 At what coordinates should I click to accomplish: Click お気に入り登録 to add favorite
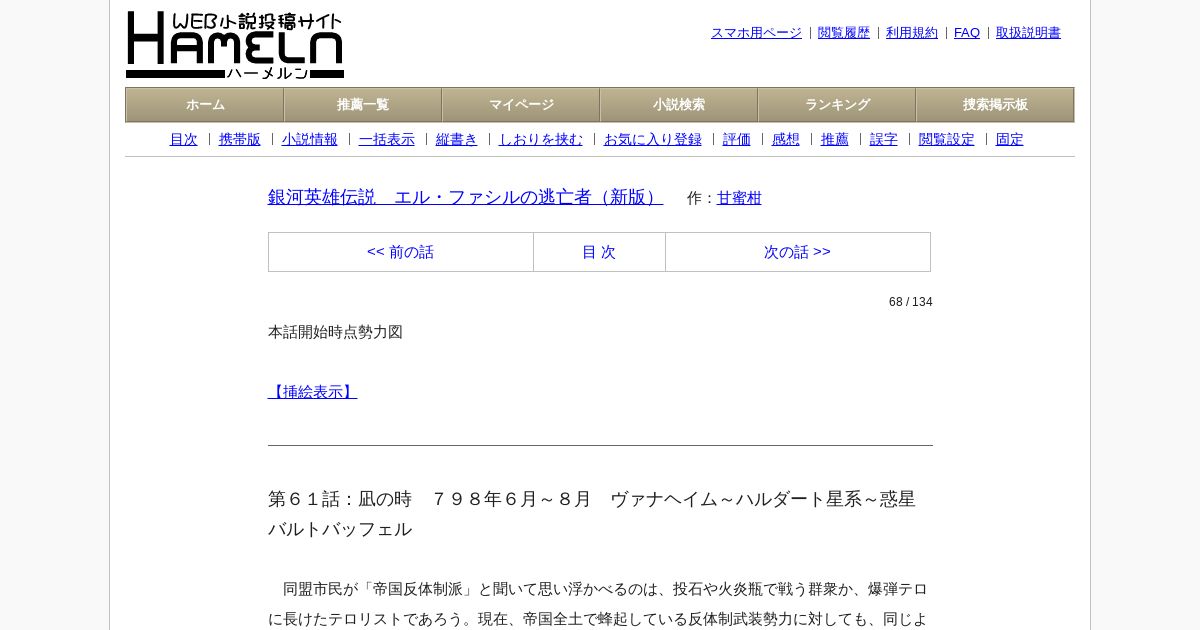point(653,139)
